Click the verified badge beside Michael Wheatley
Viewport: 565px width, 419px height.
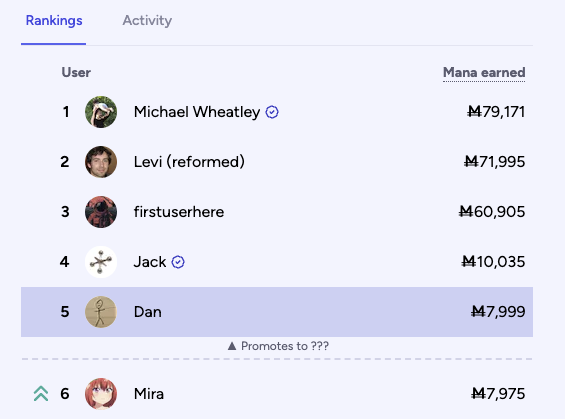tap(272, 112)
